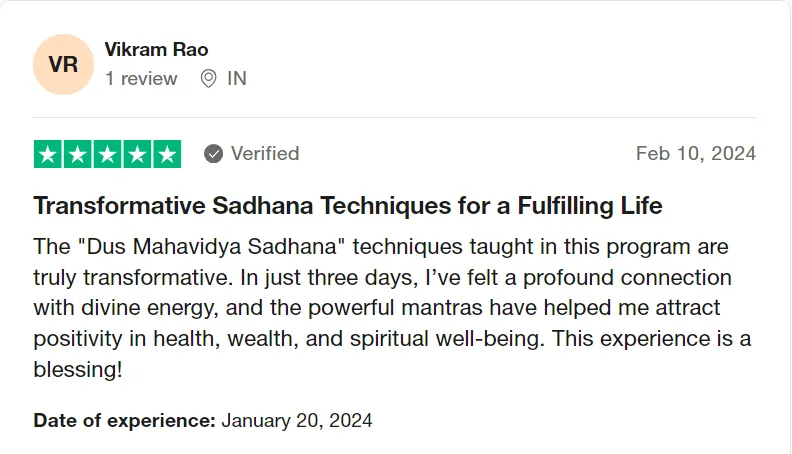Click the word "blessing!" ending the review
The image size is (792, 454).
78,369
